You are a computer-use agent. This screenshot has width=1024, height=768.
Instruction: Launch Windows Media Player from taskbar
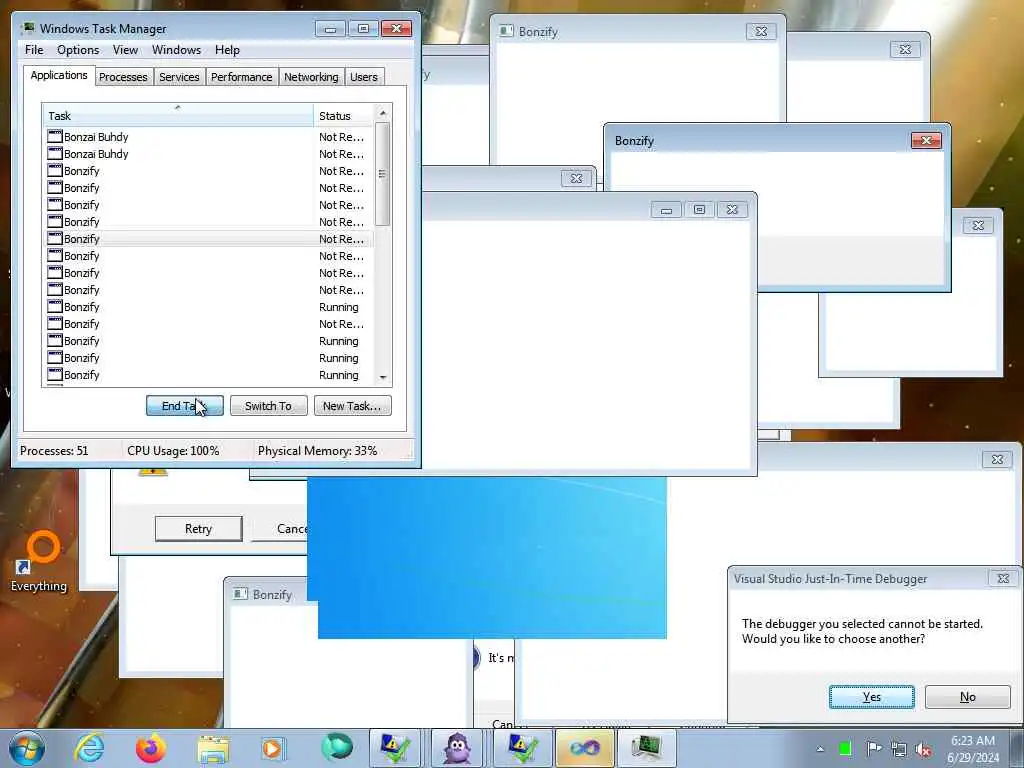tap(274, 748)
